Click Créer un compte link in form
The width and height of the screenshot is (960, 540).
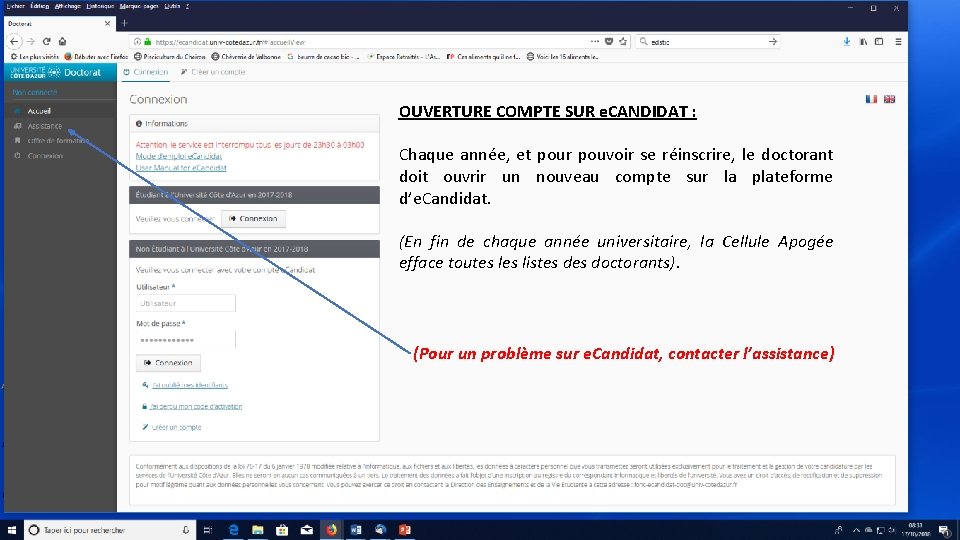(x=176, y=427)
